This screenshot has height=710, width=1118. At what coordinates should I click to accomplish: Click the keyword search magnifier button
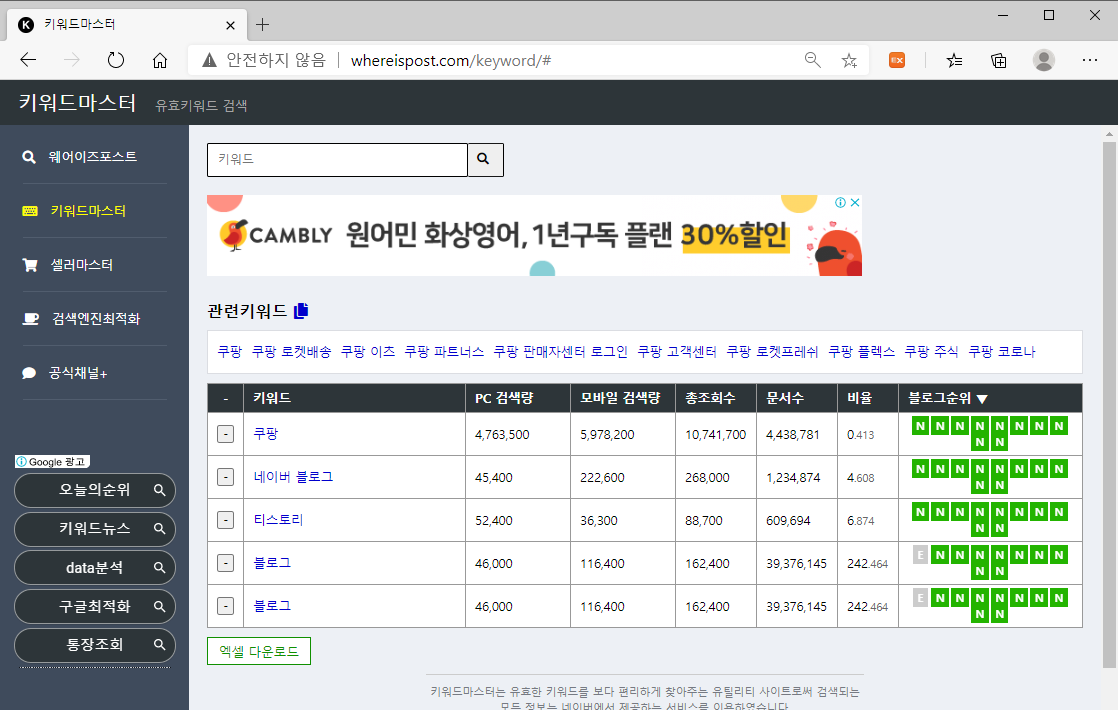tap(485, 160)
